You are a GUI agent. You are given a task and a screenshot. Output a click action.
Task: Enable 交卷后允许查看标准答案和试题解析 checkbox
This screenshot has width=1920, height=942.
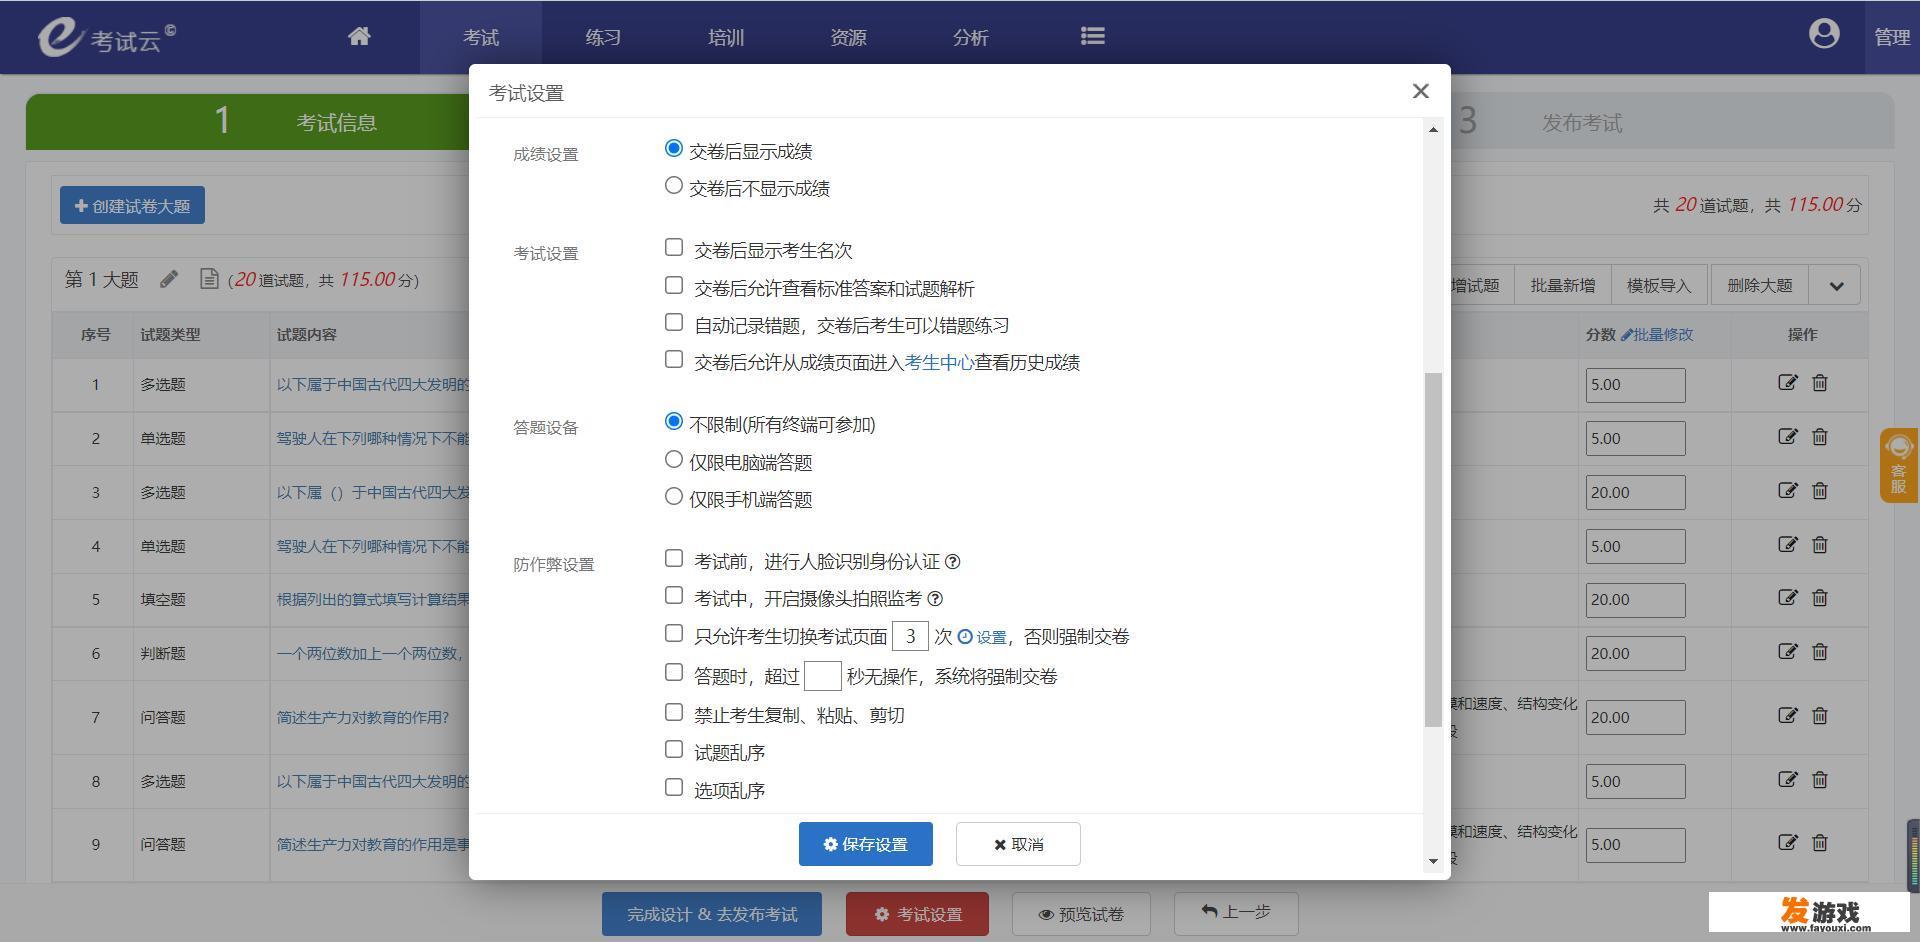click(674, 286)
